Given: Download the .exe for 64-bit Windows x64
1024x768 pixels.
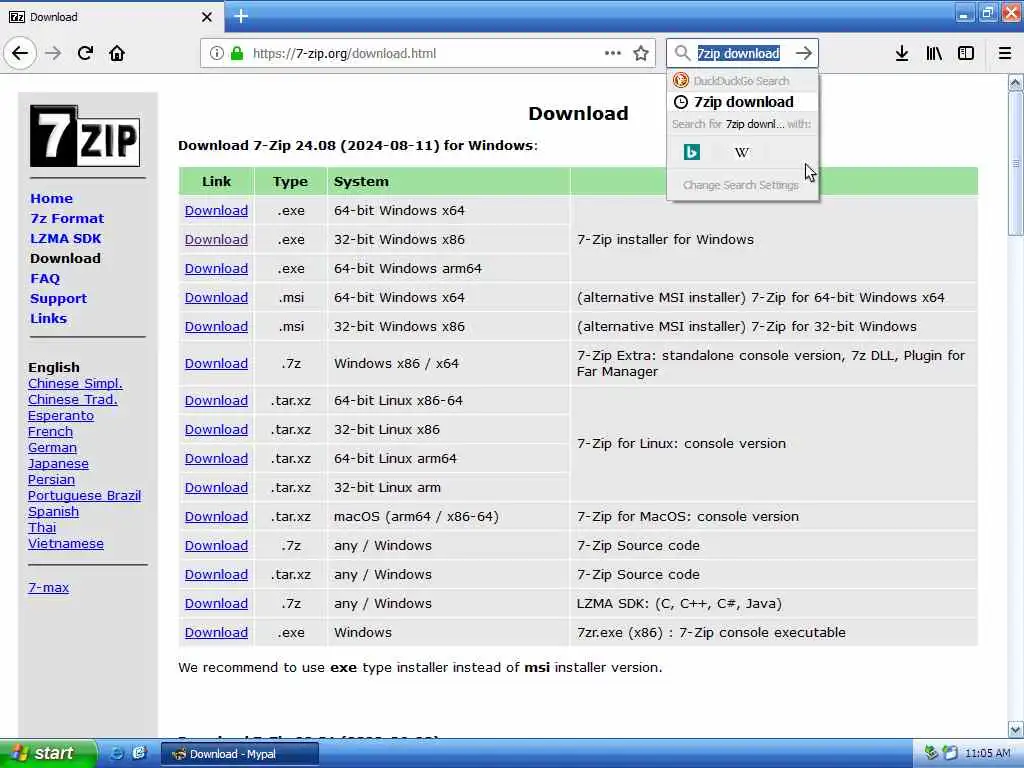Looking at the screenshot, I should pos(216,211).
